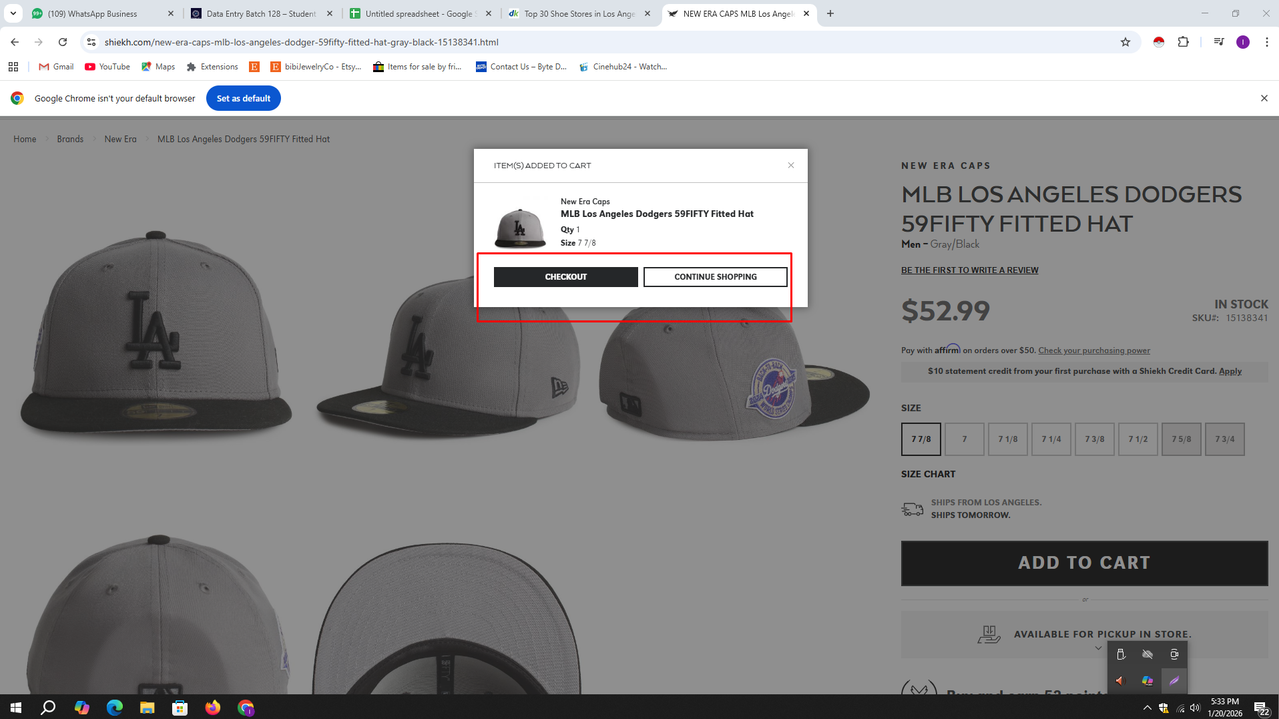Open the Extensions puzzle icon
The height and width of the screenshot is (719, 1279).
1183,42
